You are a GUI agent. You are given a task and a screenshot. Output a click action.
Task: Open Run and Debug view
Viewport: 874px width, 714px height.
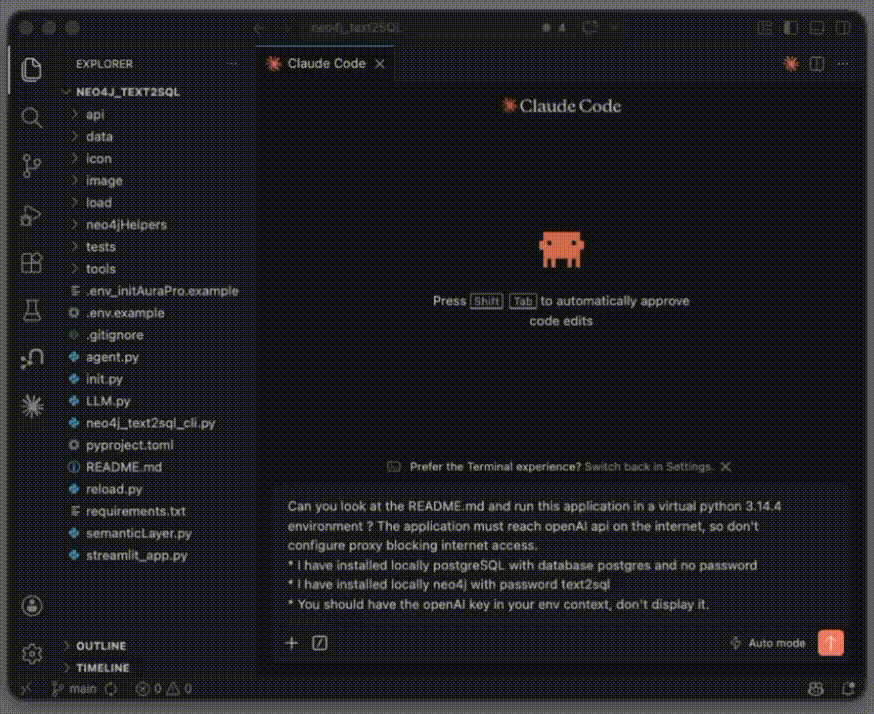(x=31, y=215)
